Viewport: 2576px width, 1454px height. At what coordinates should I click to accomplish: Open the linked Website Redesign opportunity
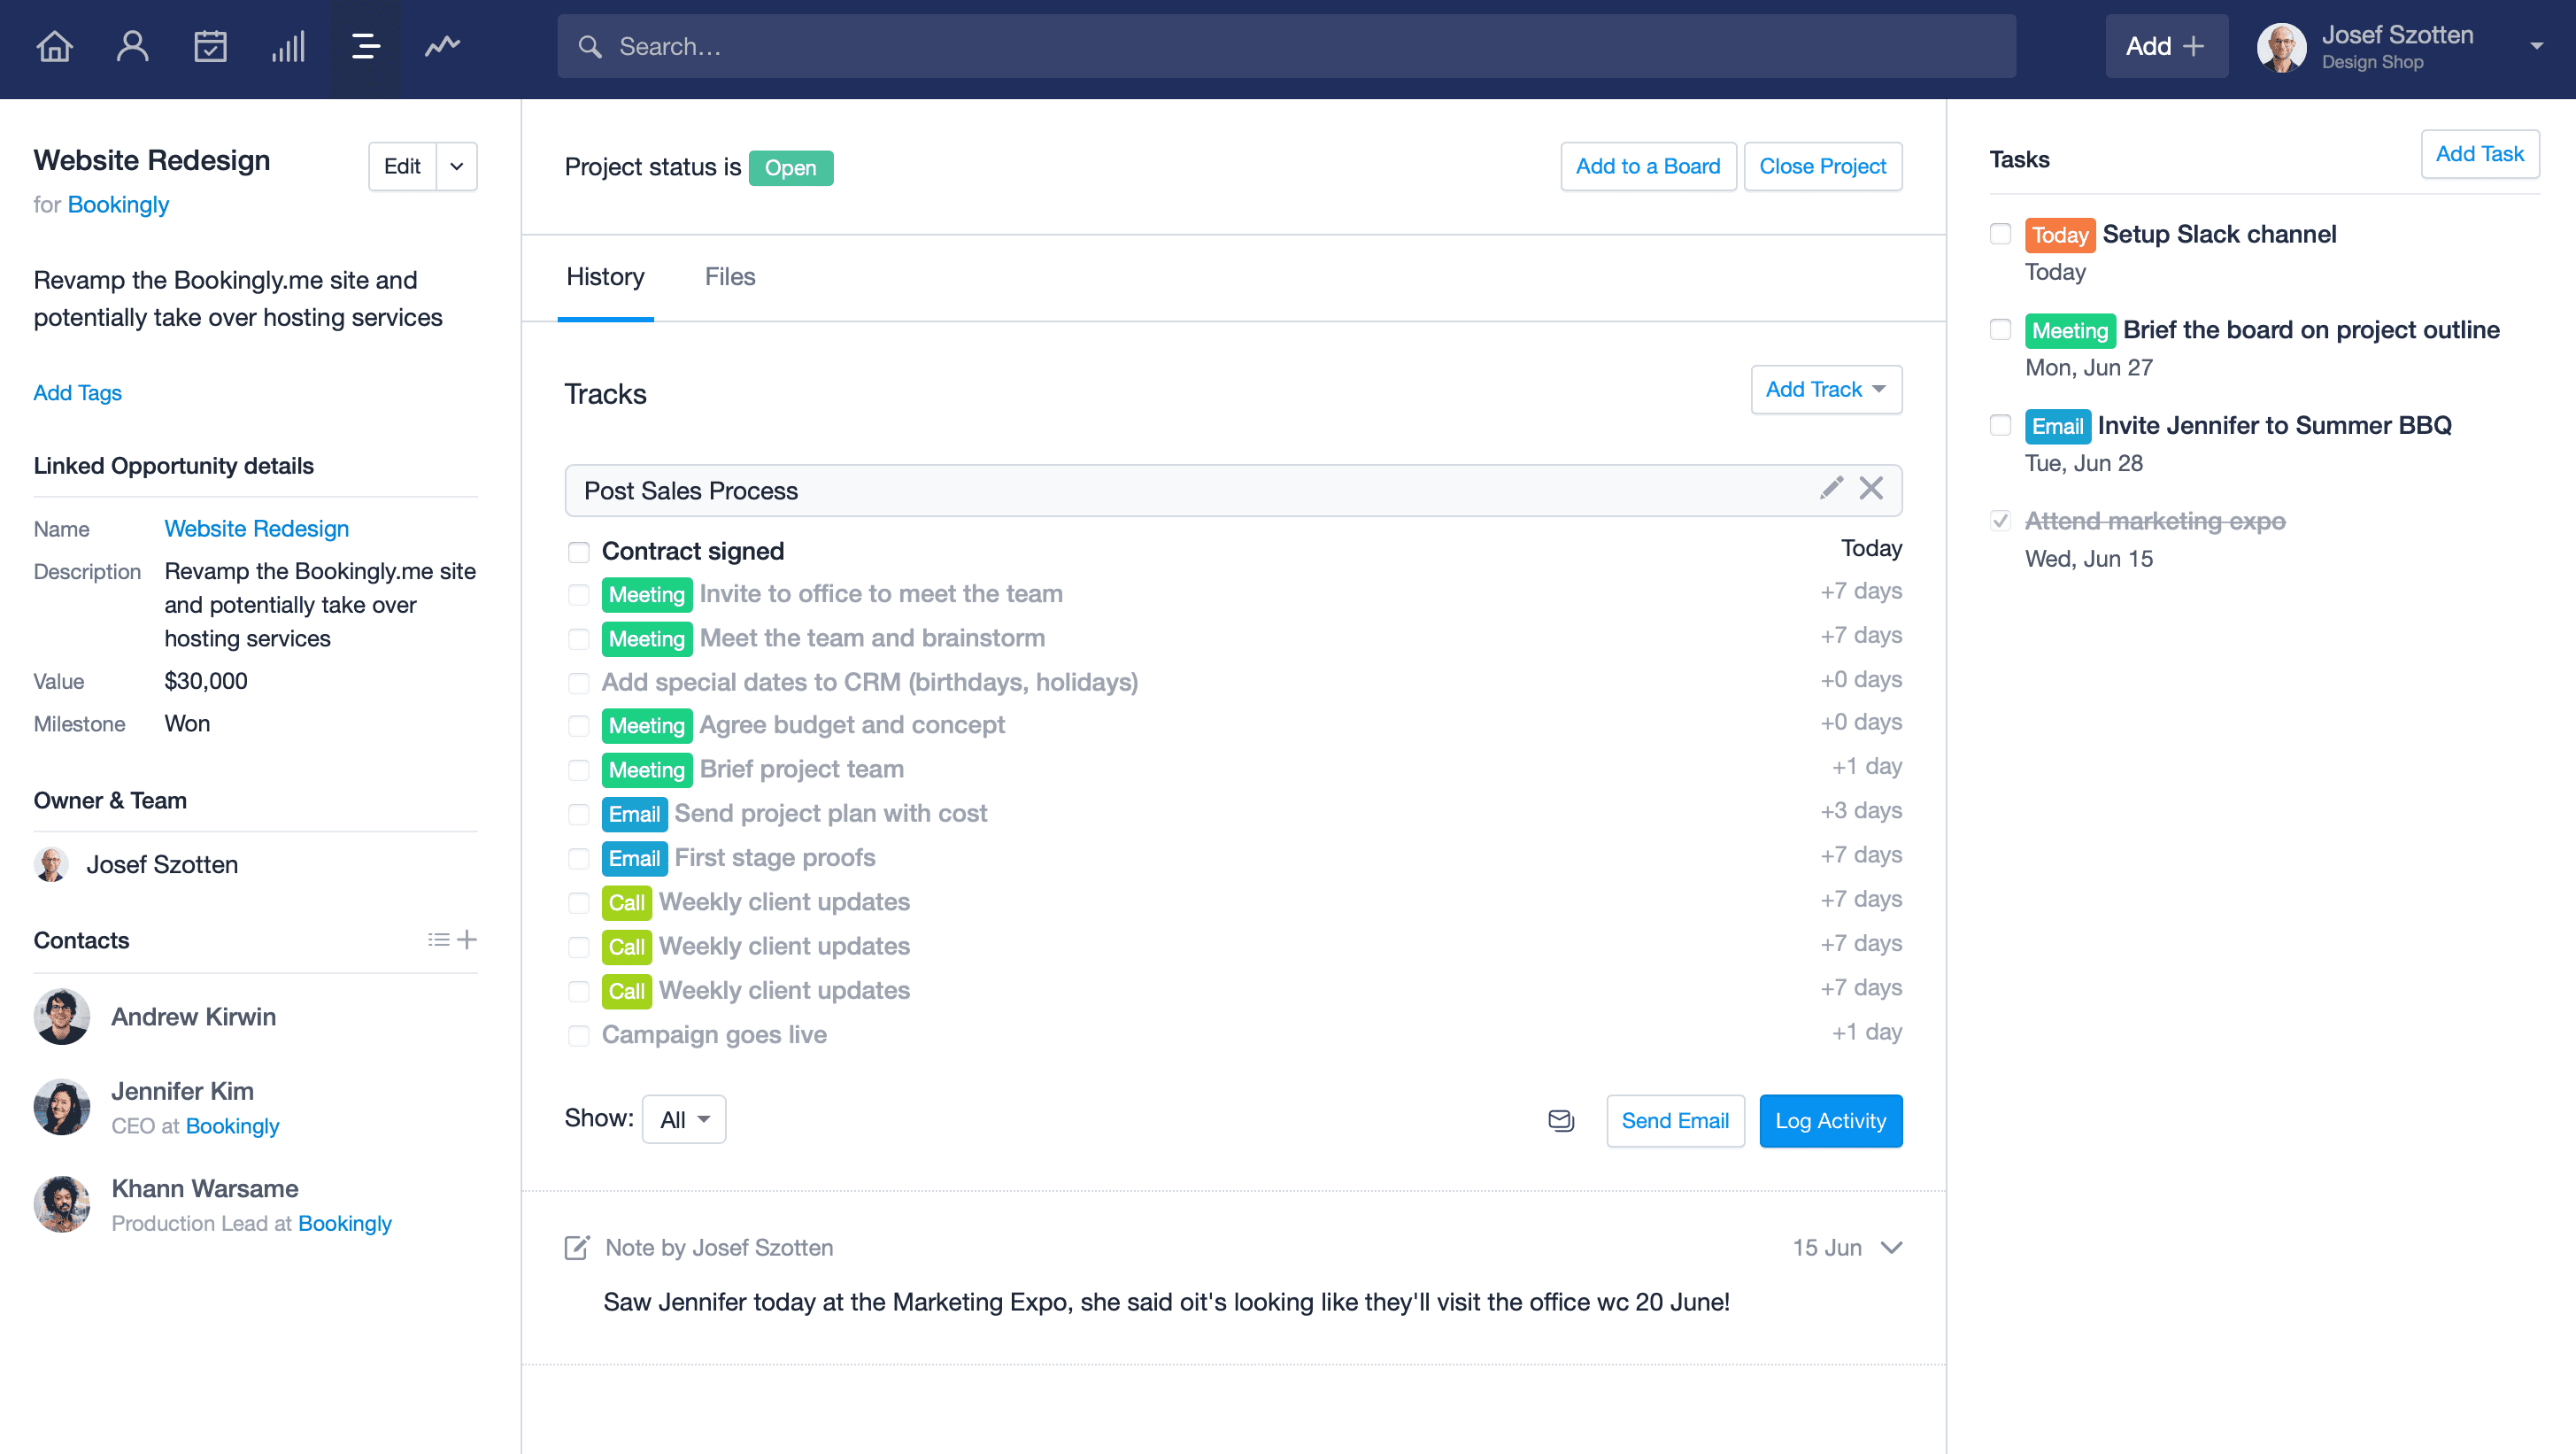257,528
